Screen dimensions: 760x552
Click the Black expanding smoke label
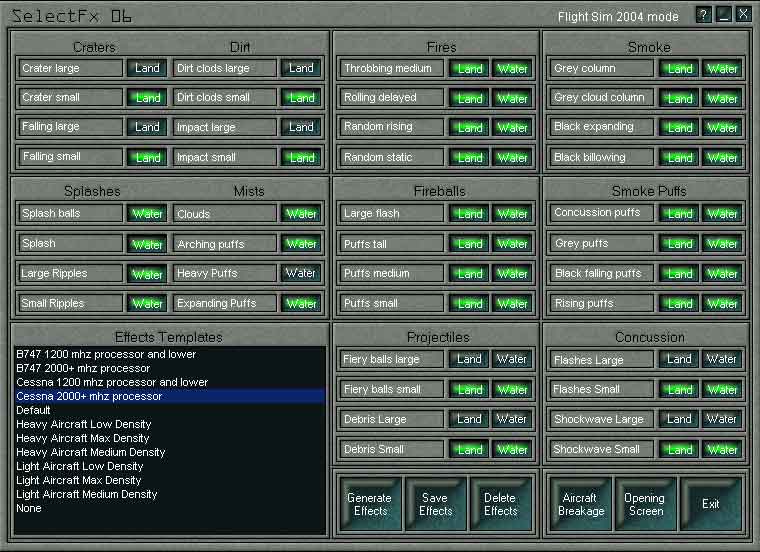pos(601,127)
